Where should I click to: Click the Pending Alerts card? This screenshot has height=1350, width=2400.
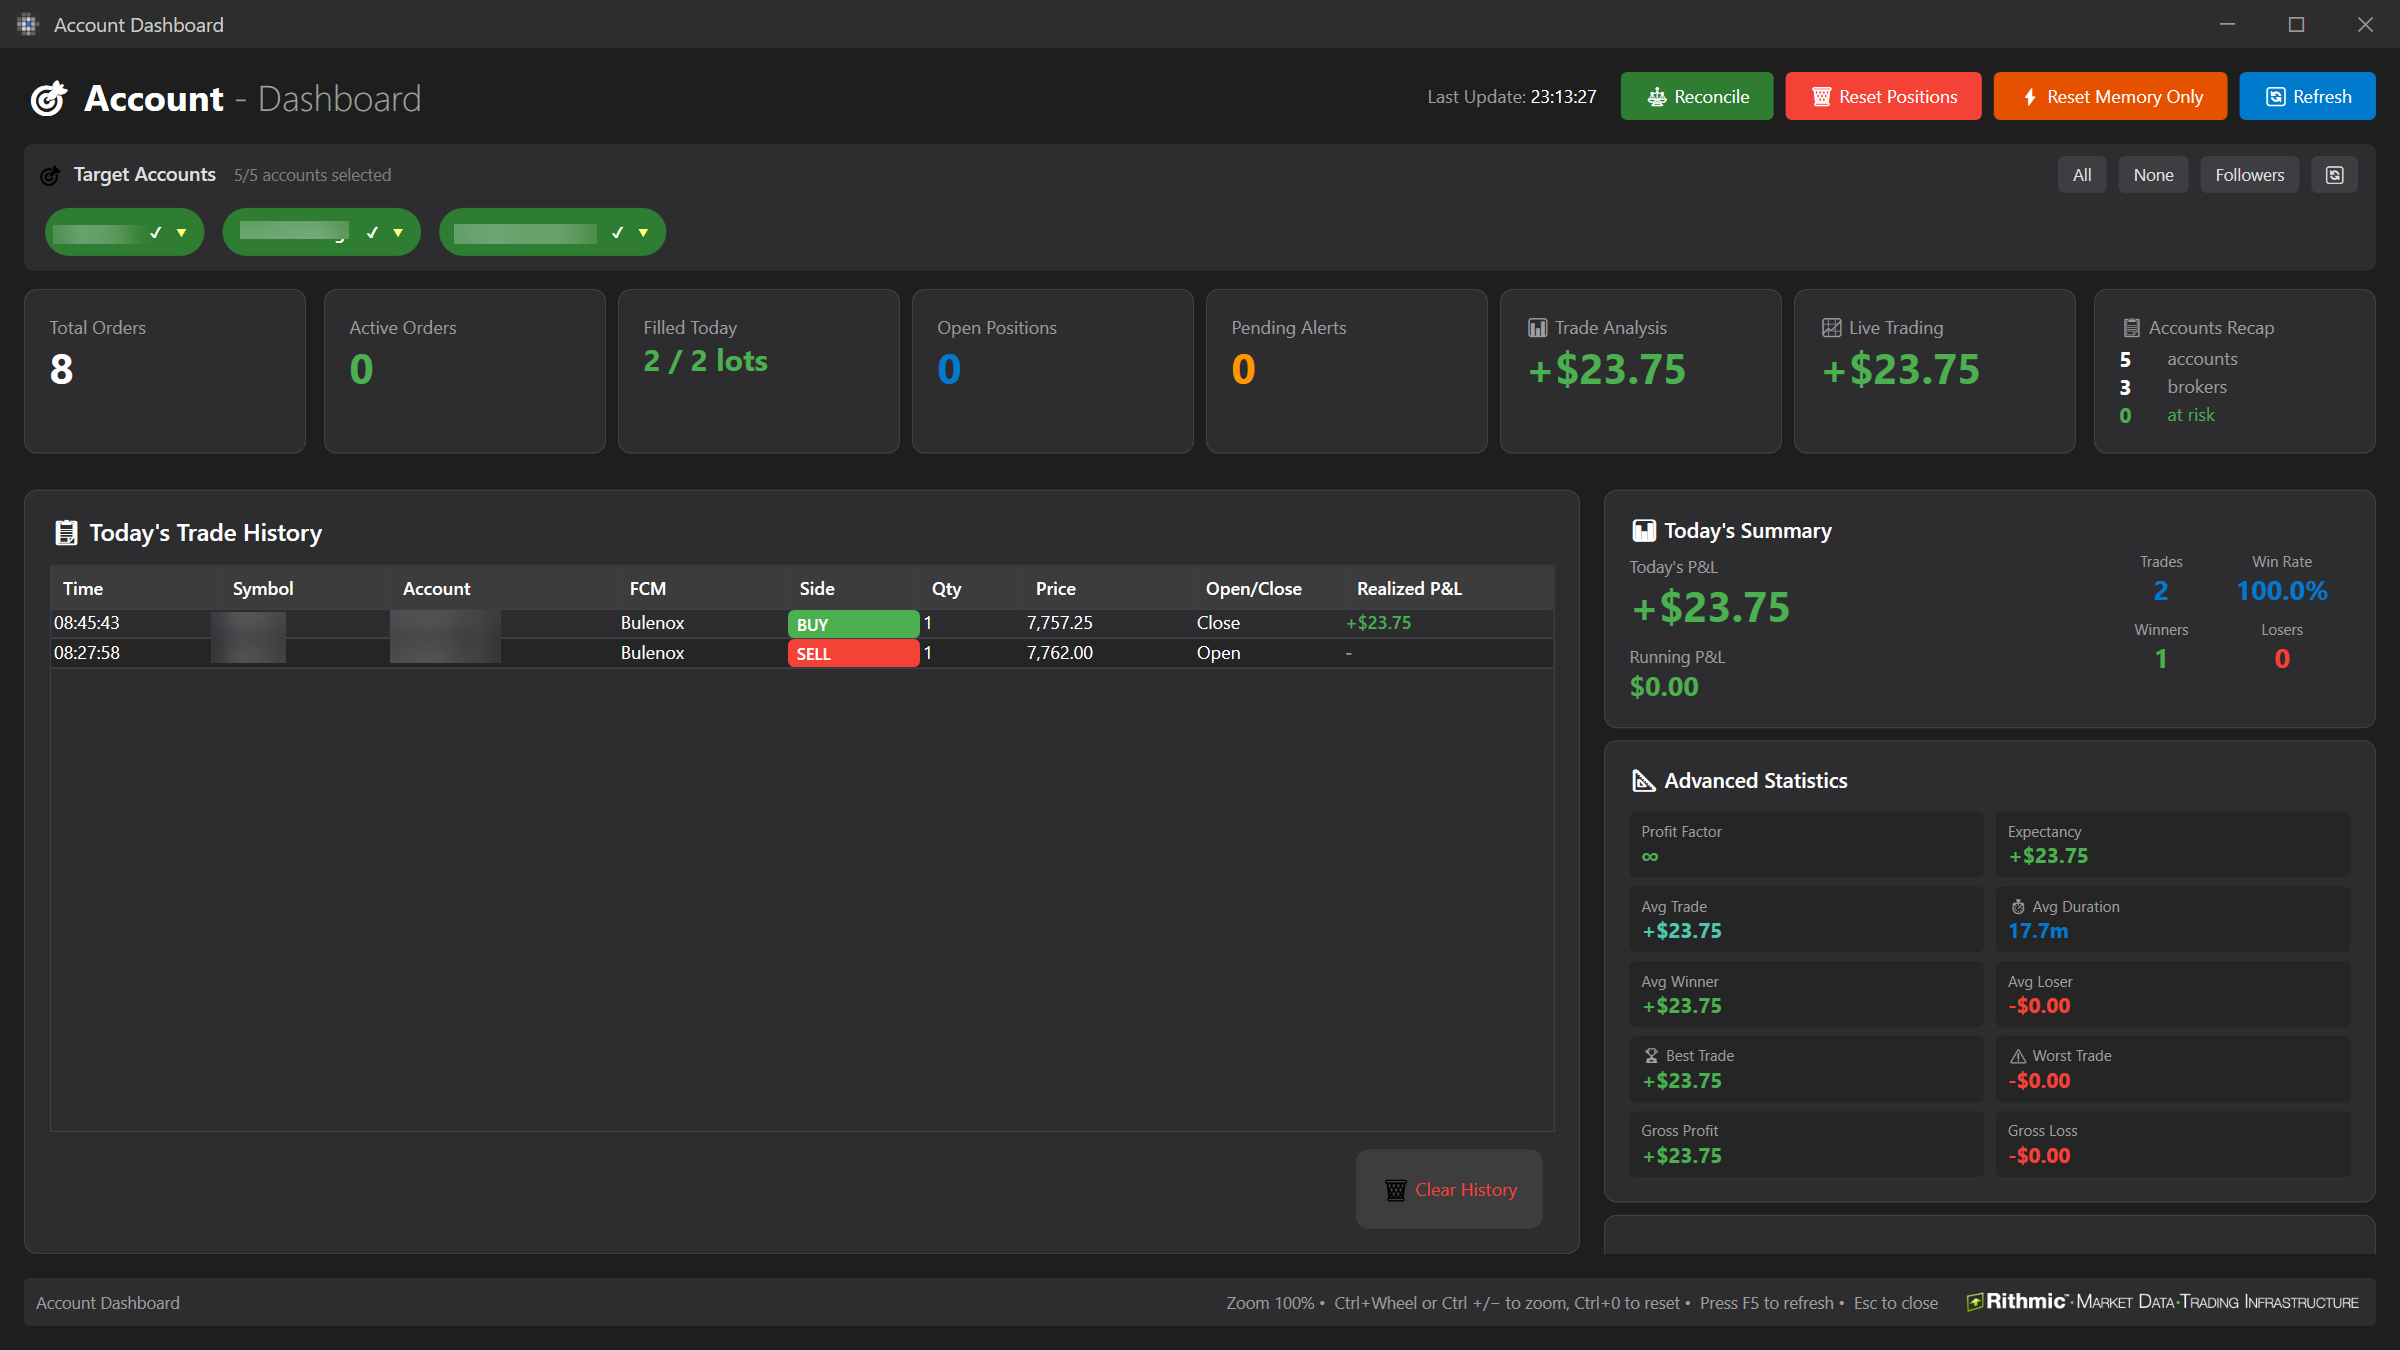[x=1346, y=371]
